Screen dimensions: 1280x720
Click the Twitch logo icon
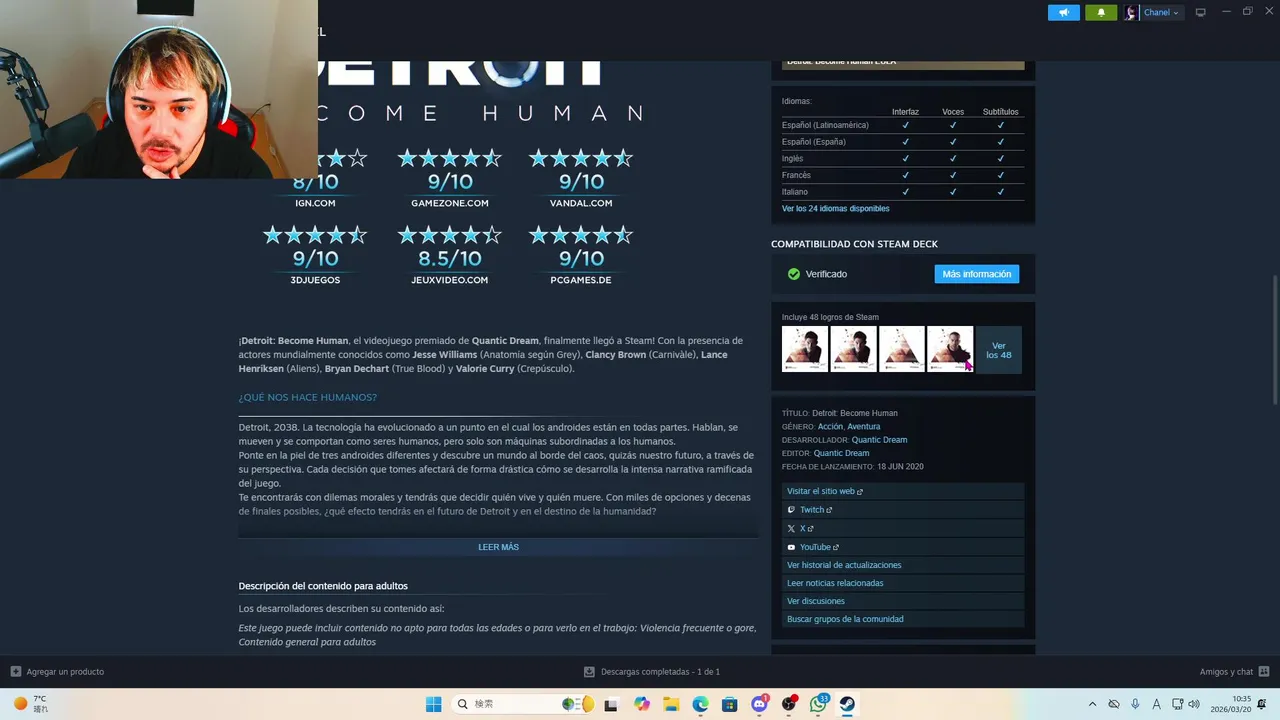[791, 510]
